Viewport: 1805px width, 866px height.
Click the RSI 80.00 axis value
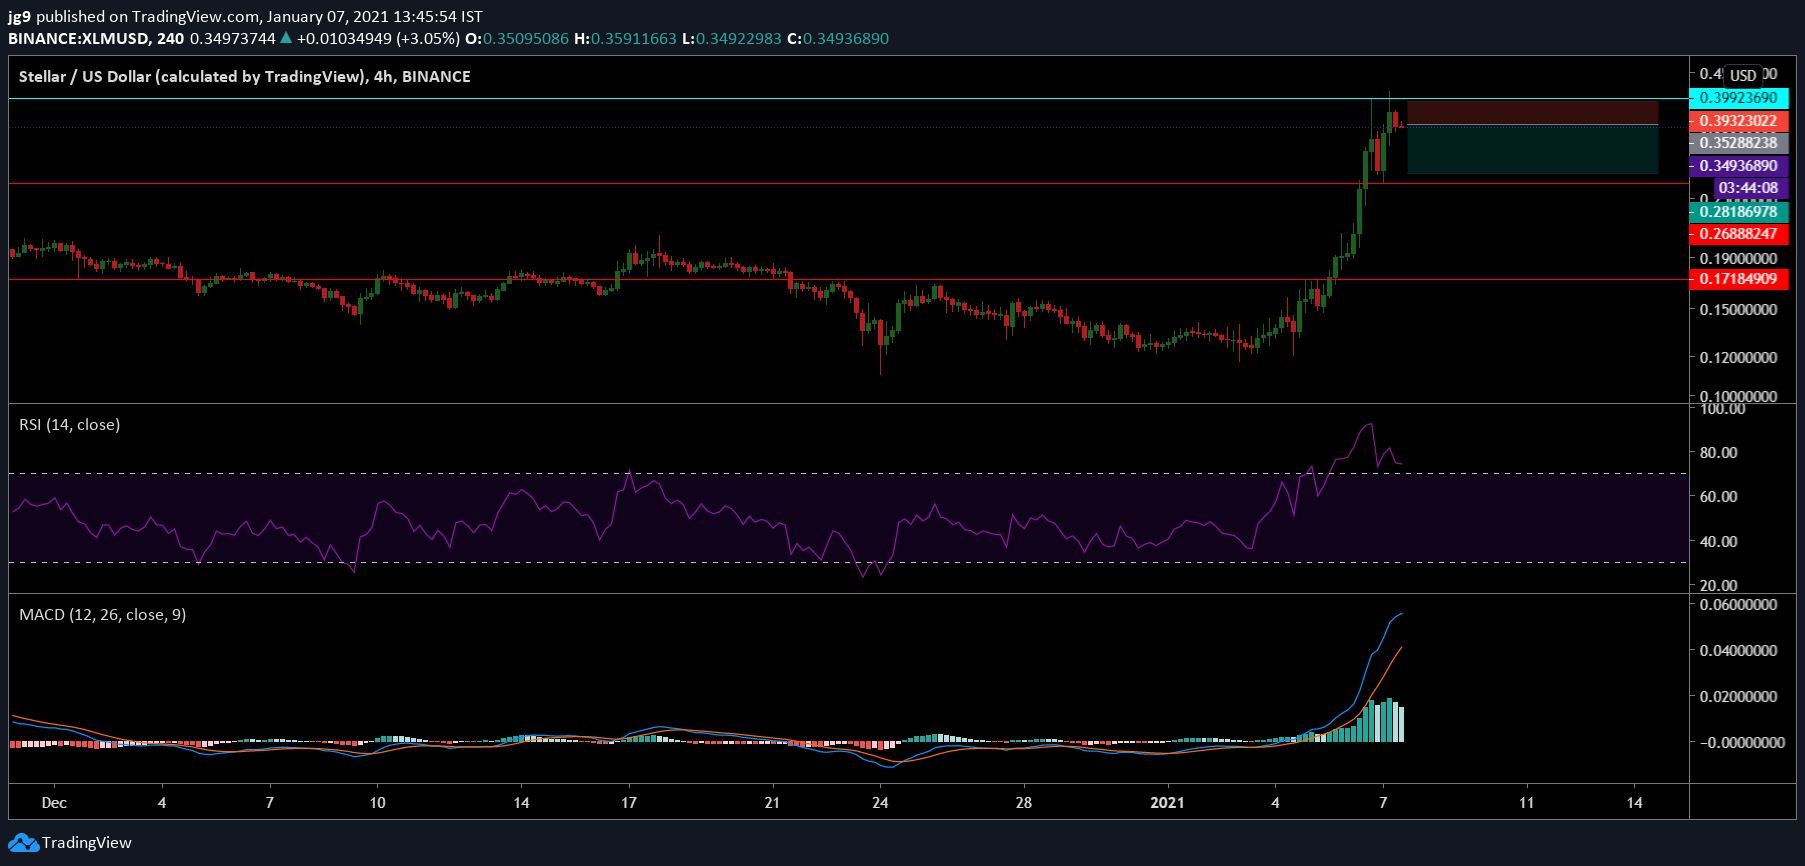[1718, 453]
